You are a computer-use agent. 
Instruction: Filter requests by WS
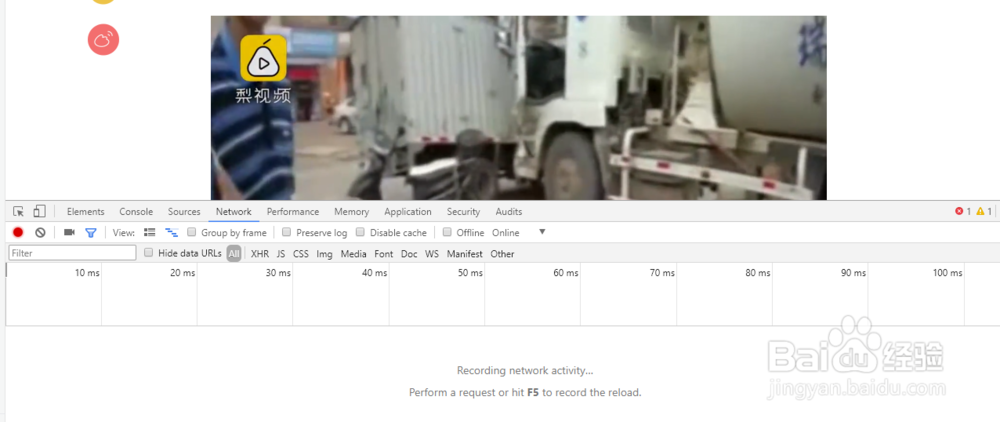[x=432, y=254]
